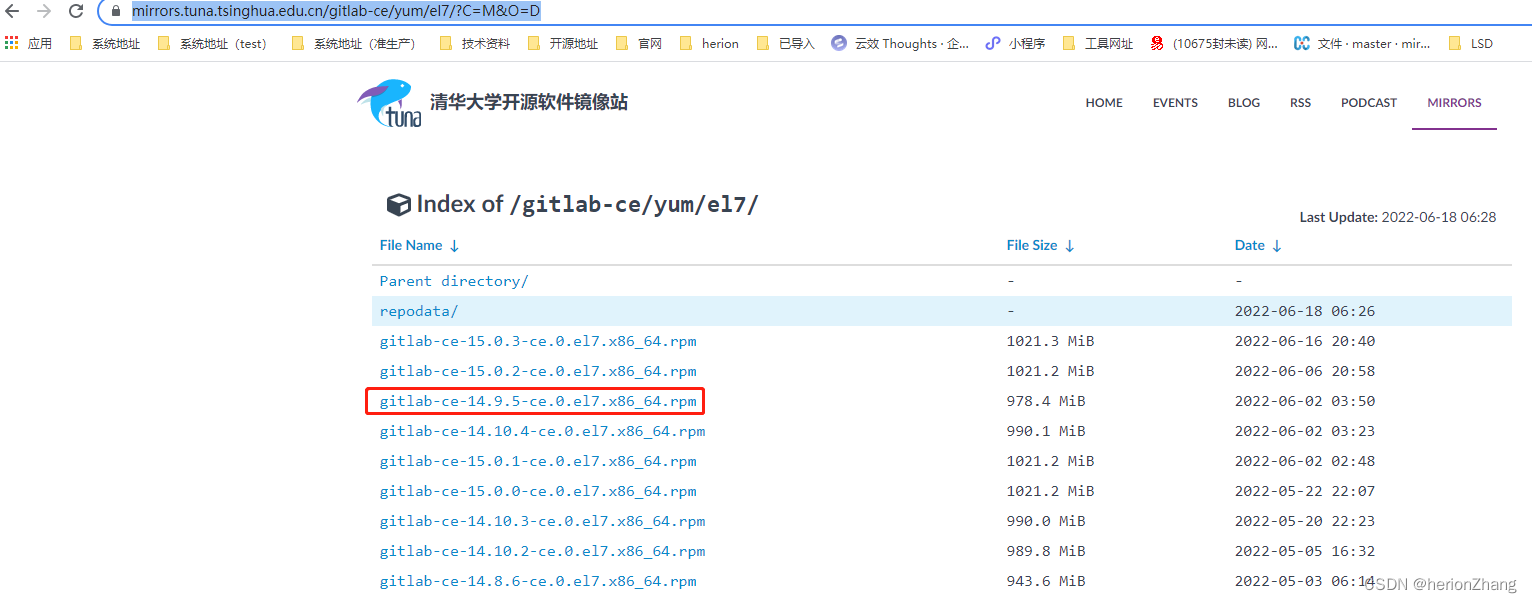Screen dimensions: 1532x603
Task: Open PODCAST navigation item
Action: 1369,103
